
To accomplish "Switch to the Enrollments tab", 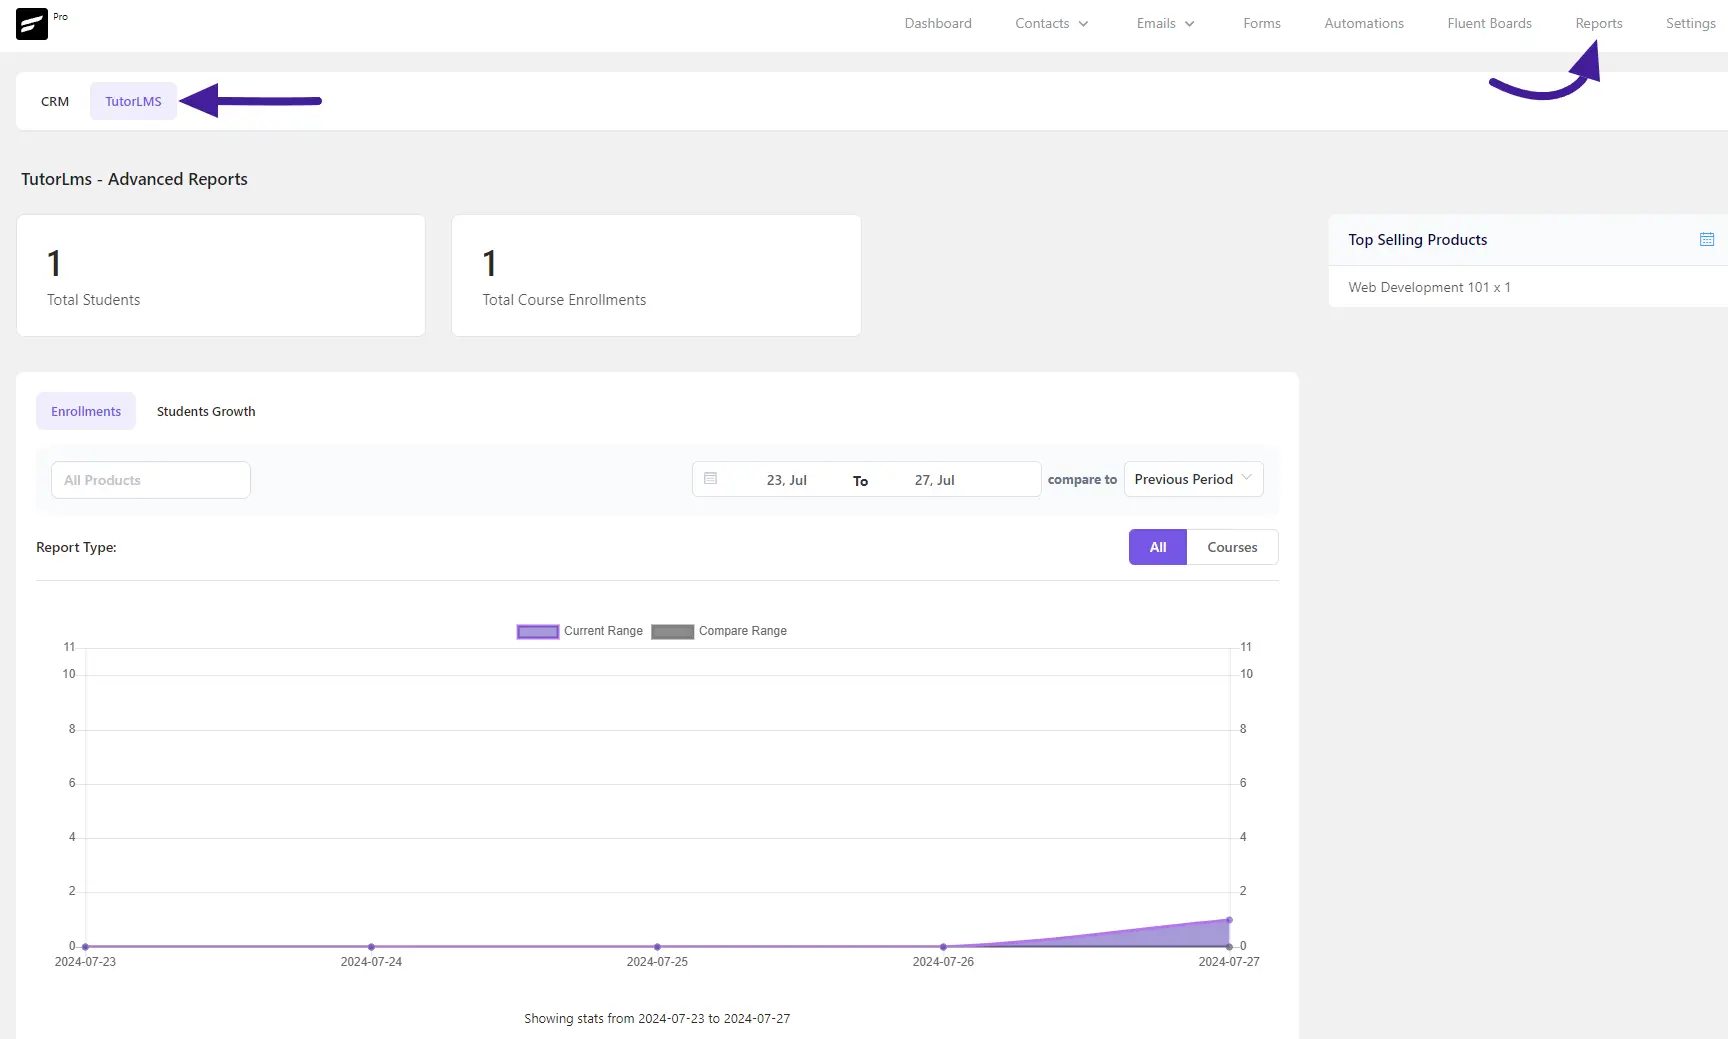I will pyautogui.click(x=86, y=411).
